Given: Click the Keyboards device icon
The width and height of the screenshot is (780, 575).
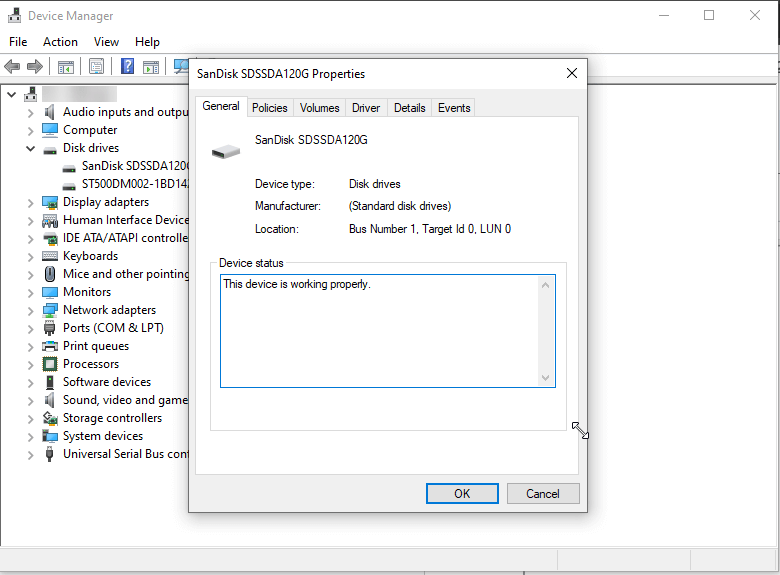Looking at the screenshot, I should tap(50, 256).
